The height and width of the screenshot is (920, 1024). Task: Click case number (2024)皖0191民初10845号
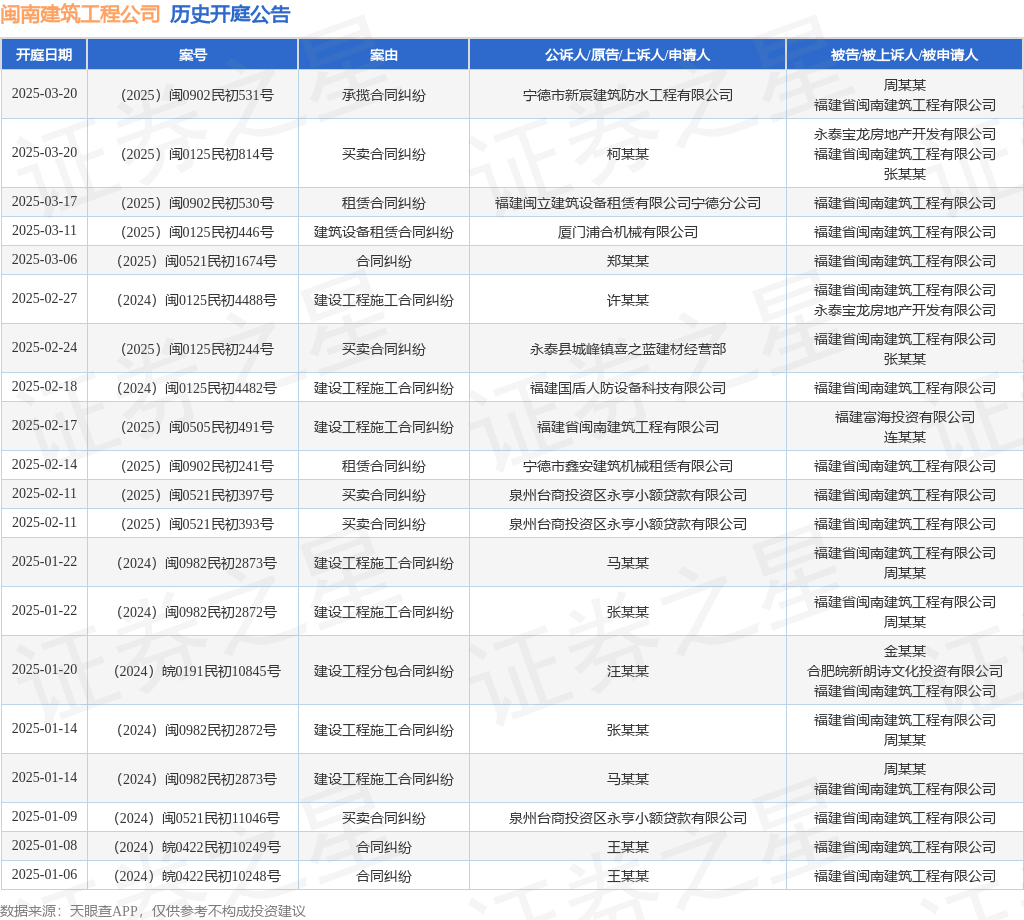coord(197,671)
